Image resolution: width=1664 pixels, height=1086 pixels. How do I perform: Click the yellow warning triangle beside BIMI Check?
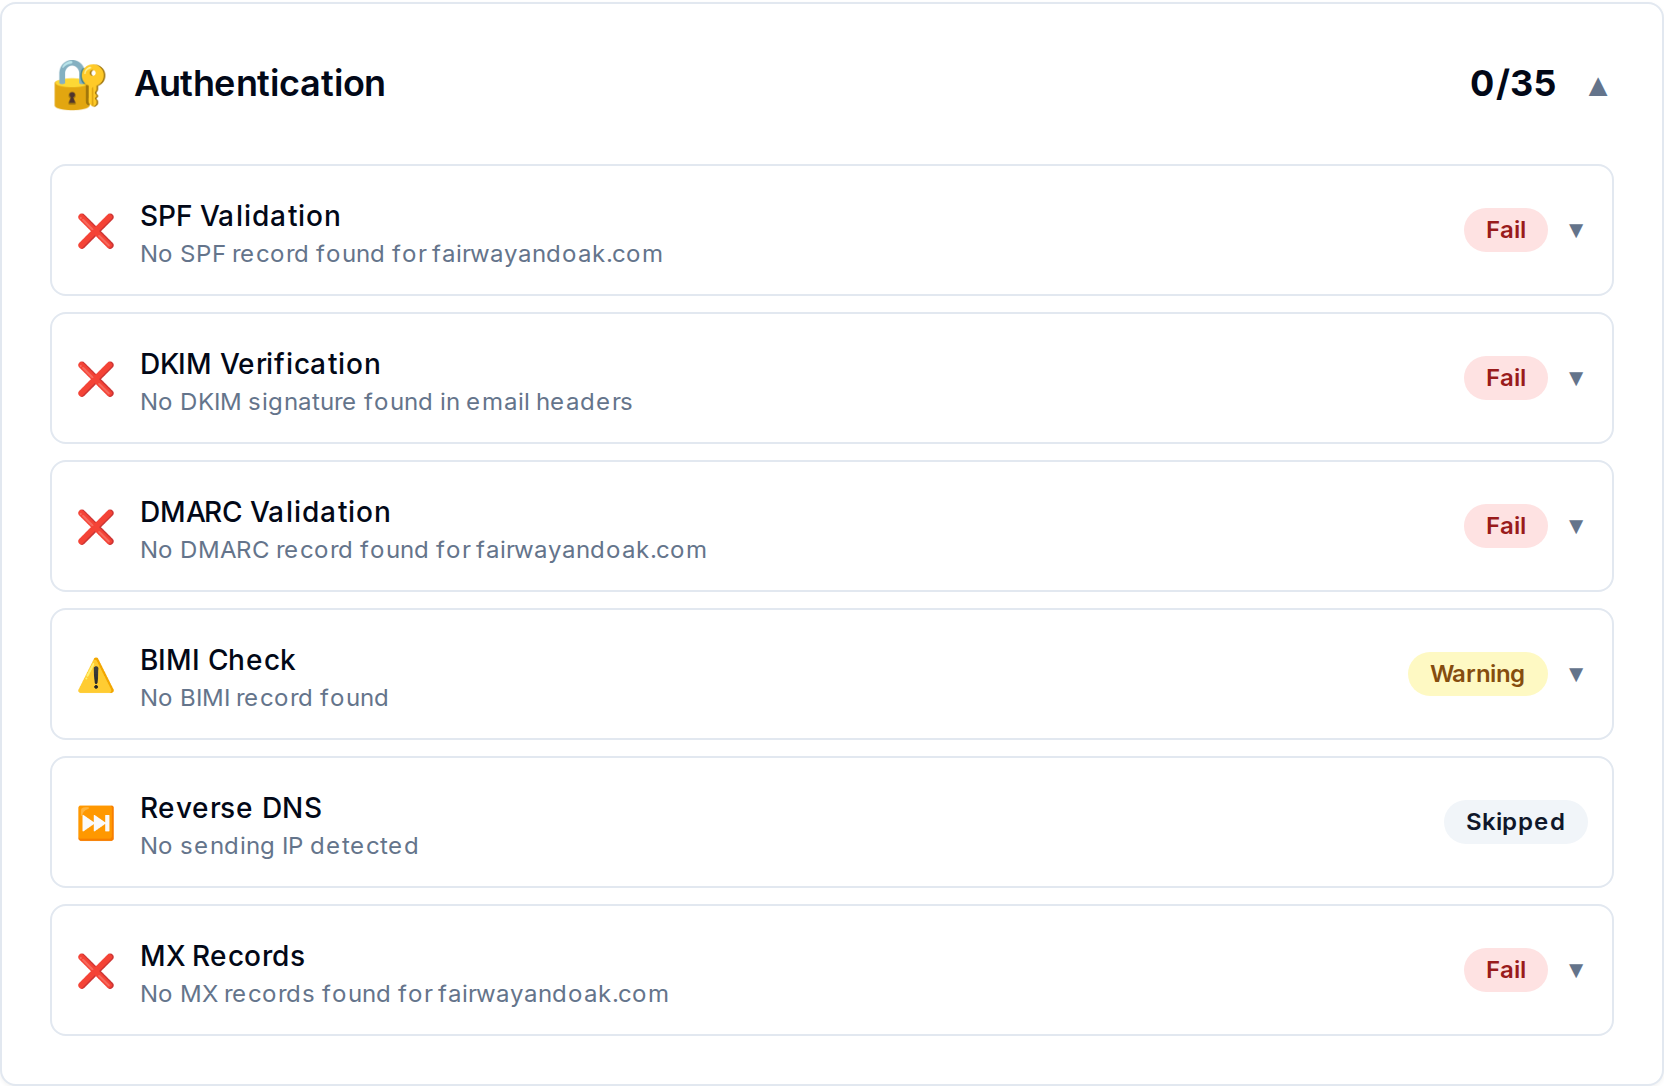96,675
